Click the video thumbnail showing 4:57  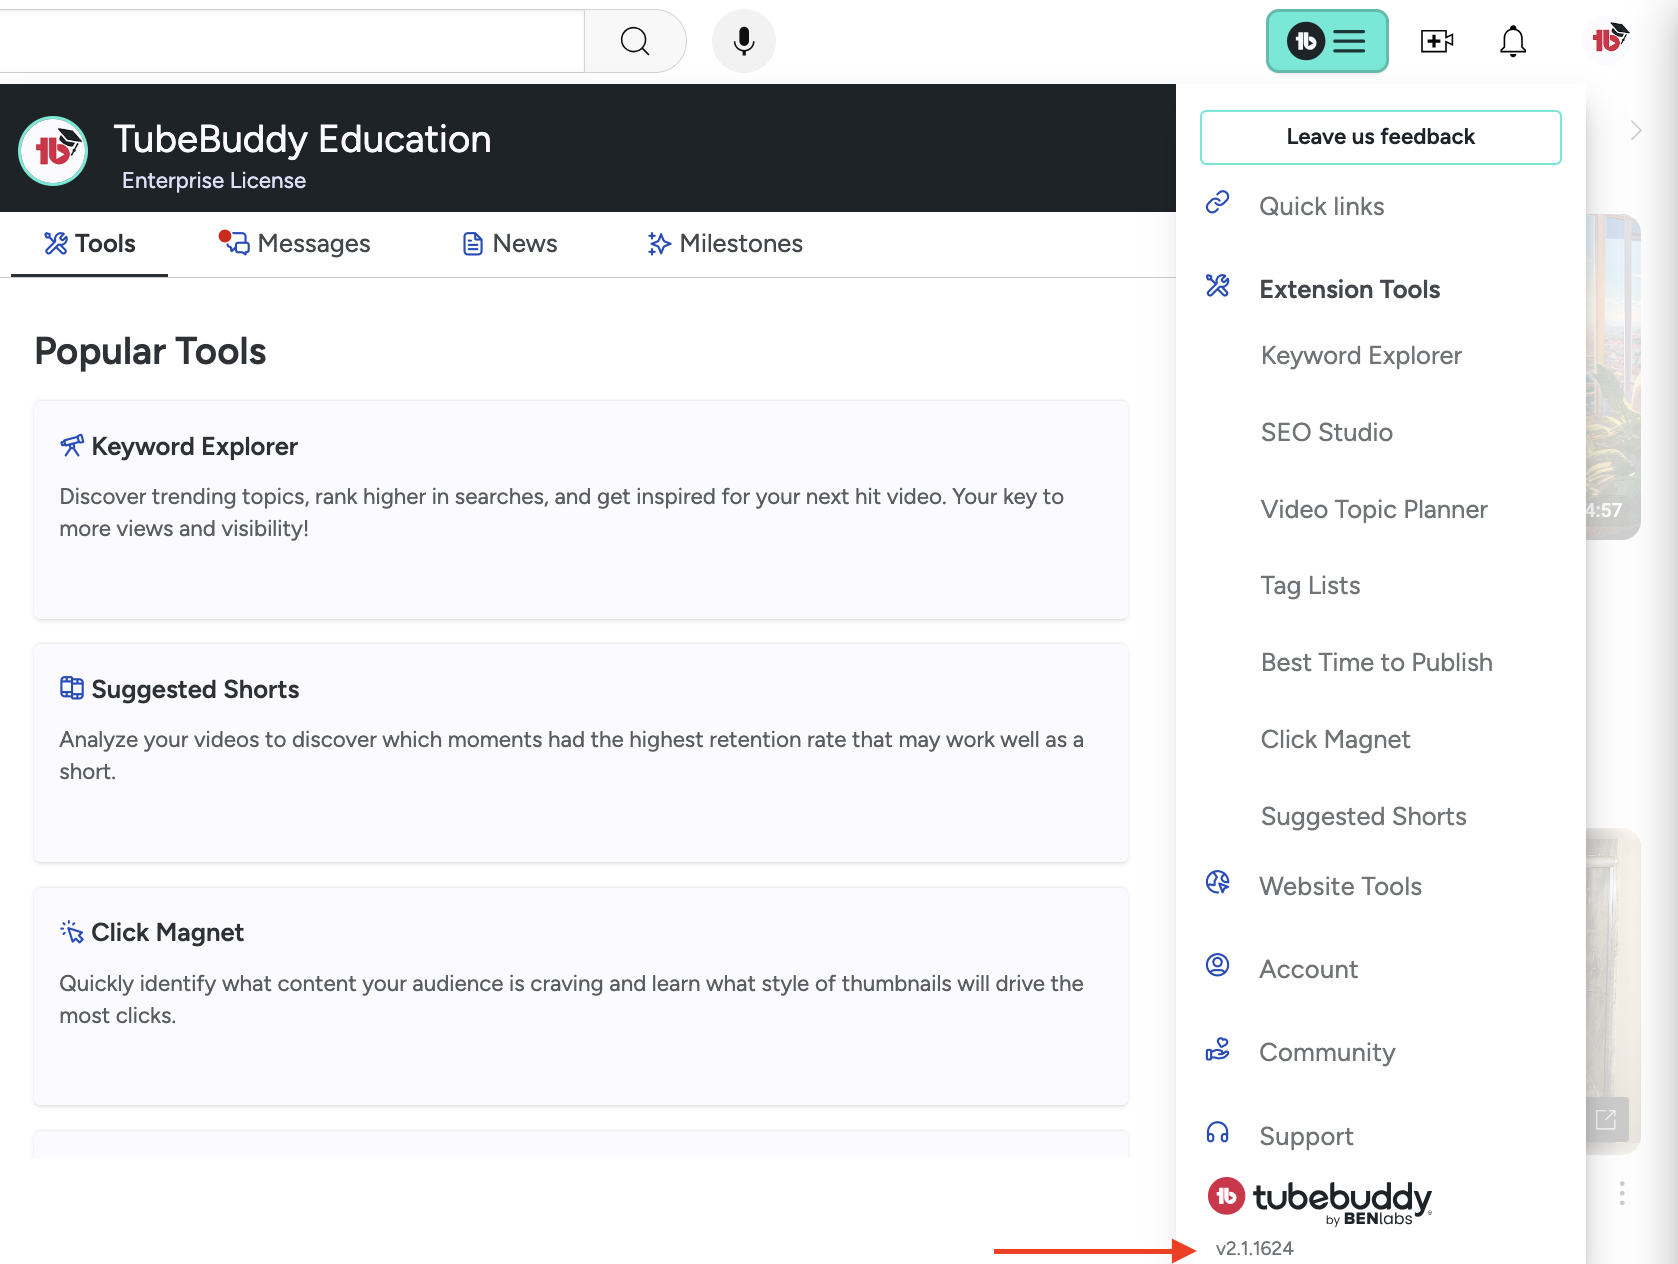click(1613, 377)
